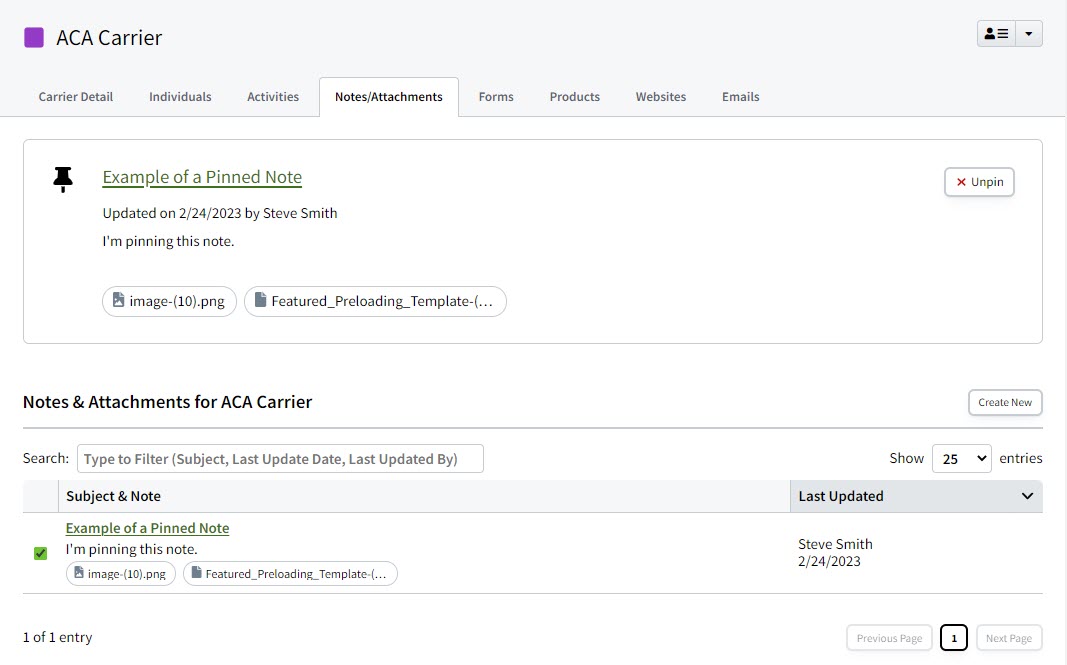1067x665 pixels.
Task: Focus the Type to Filter search field
Action: 280,459
